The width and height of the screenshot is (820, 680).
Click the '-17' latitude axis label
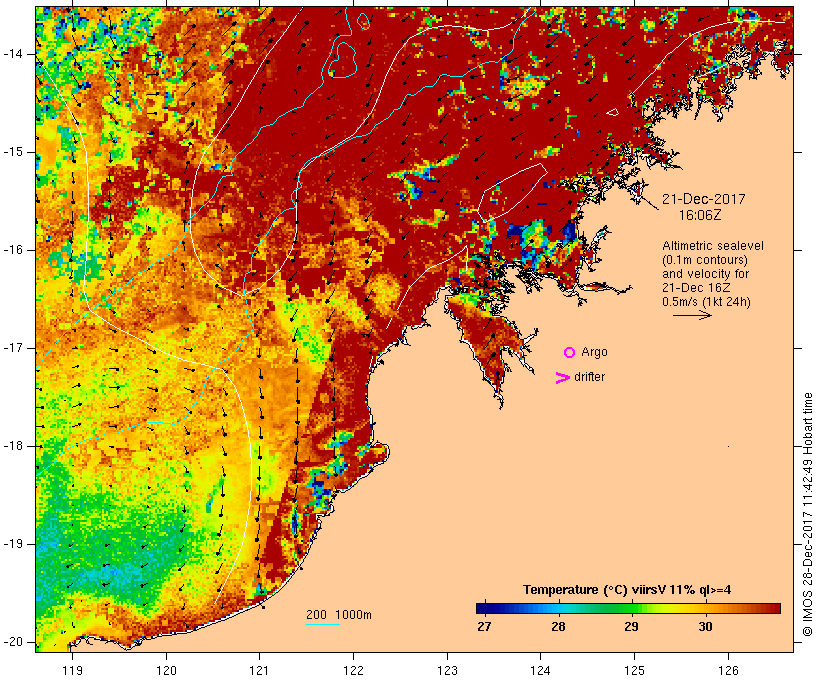point(13,348)
